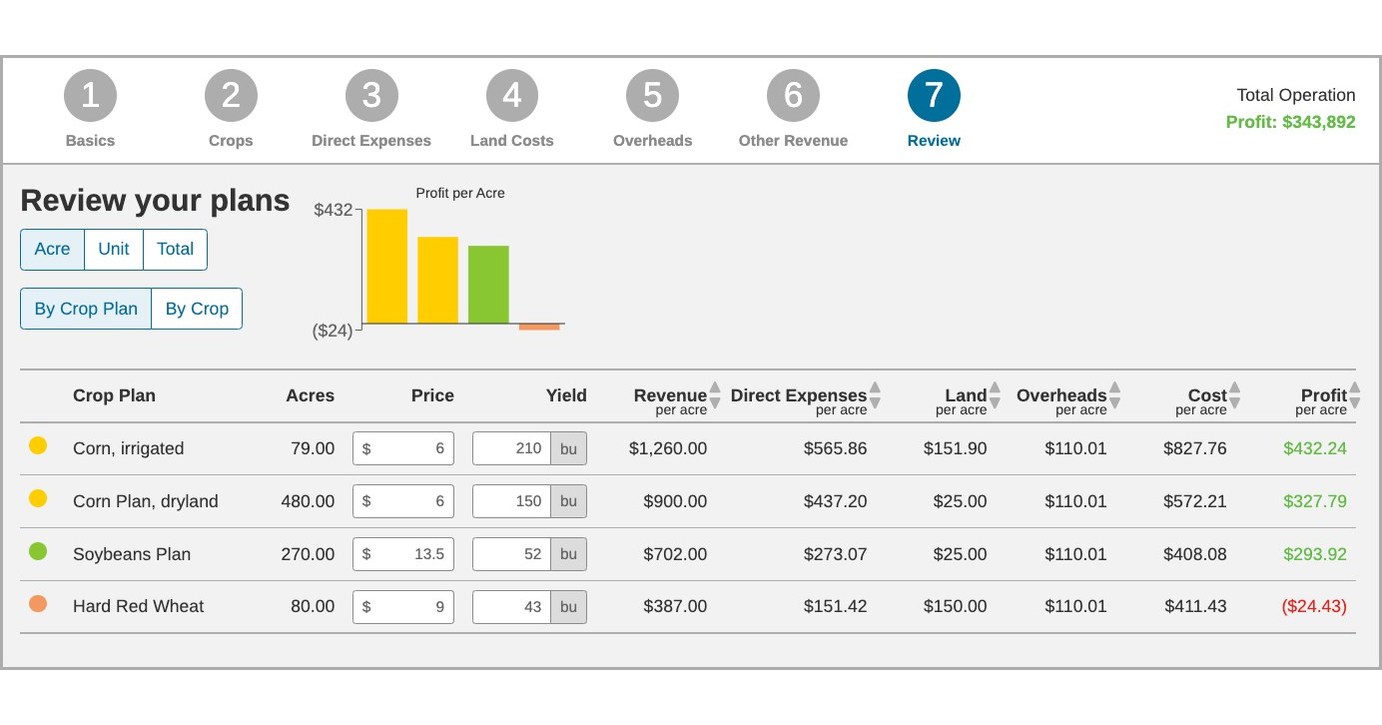Viewport: 1382px width, 725px height.
Task: Click the bu unit button for Soybeans Plan
Action: tap(568, 553)
